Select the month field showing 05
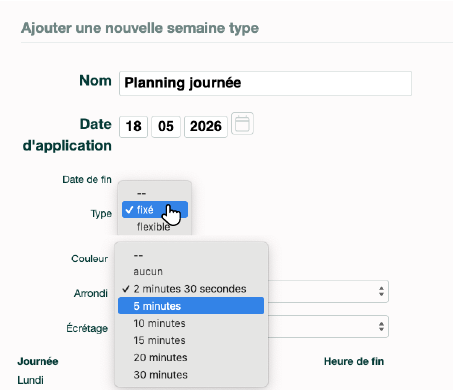The height and width of the screenshot is (391, 453). (166, 127)
